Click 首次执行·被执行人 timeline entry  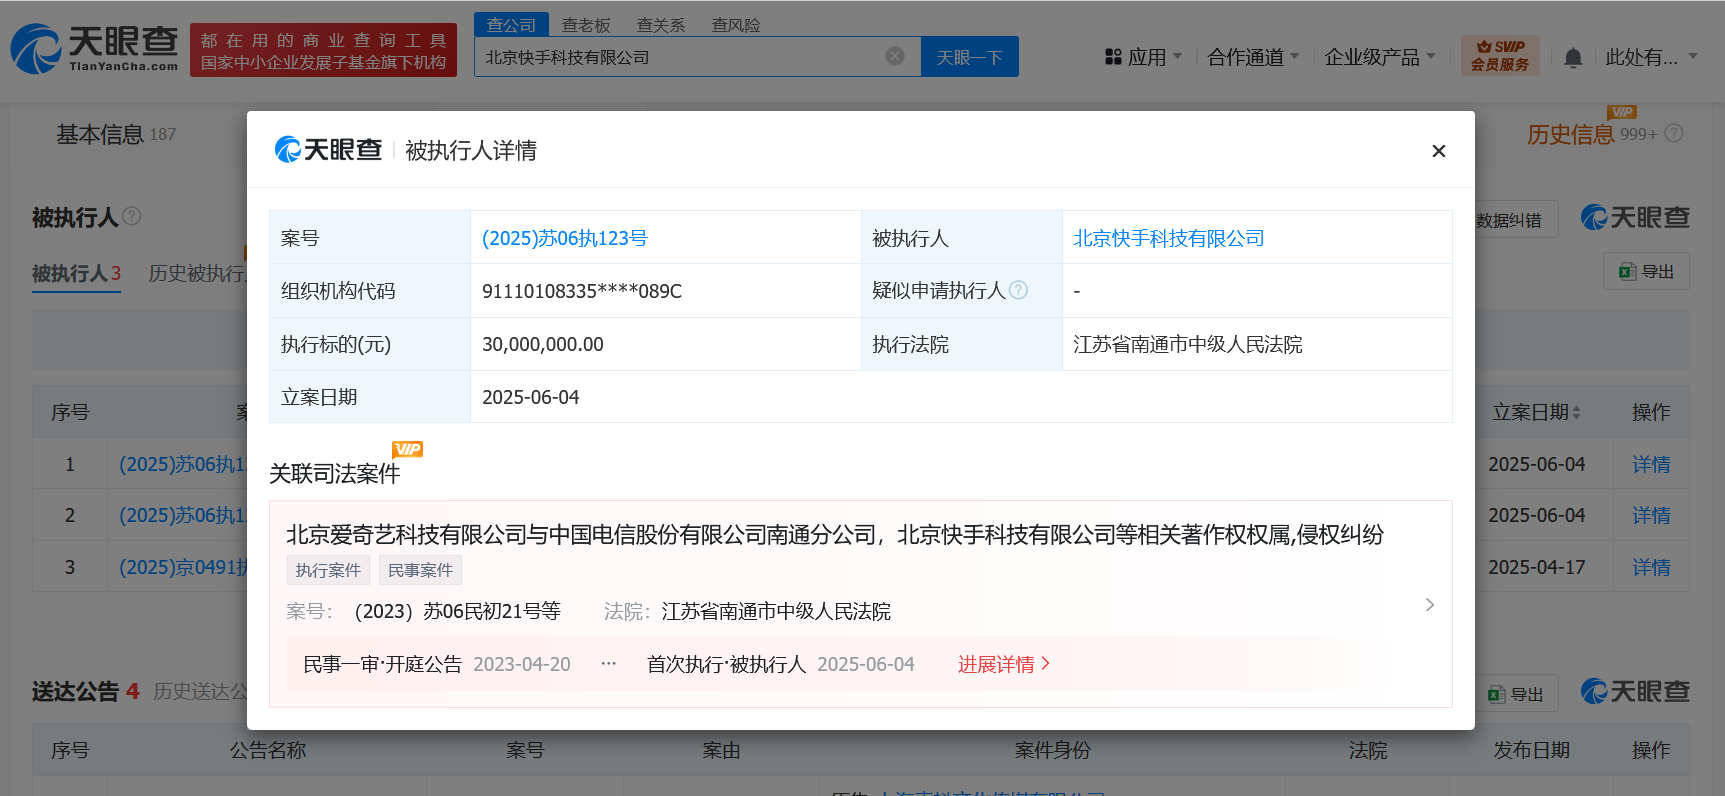(x=726, y=664)
